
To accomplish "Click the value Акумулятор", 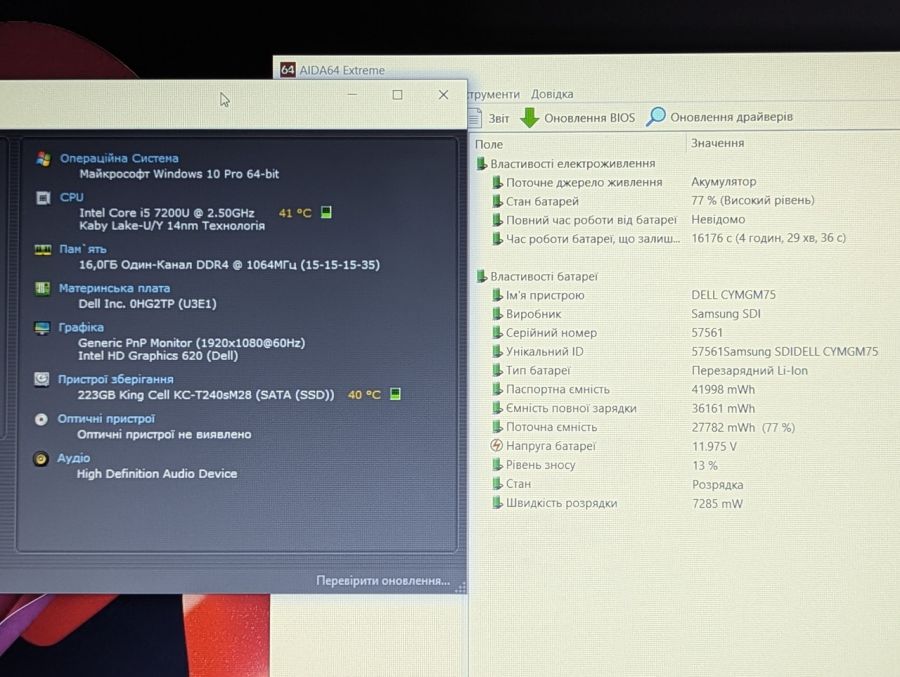I will [x=723, y=181].
